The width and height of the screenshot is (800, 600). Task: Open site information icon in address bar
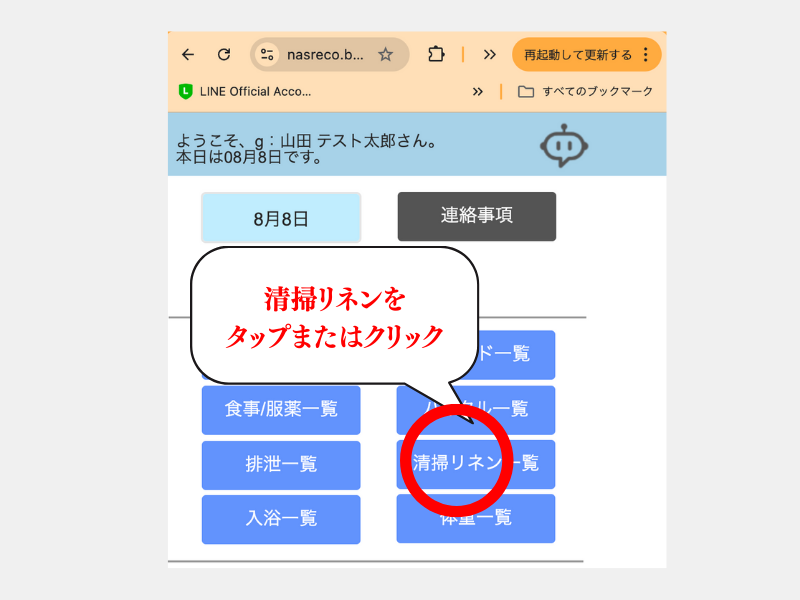tap(267, 55)
